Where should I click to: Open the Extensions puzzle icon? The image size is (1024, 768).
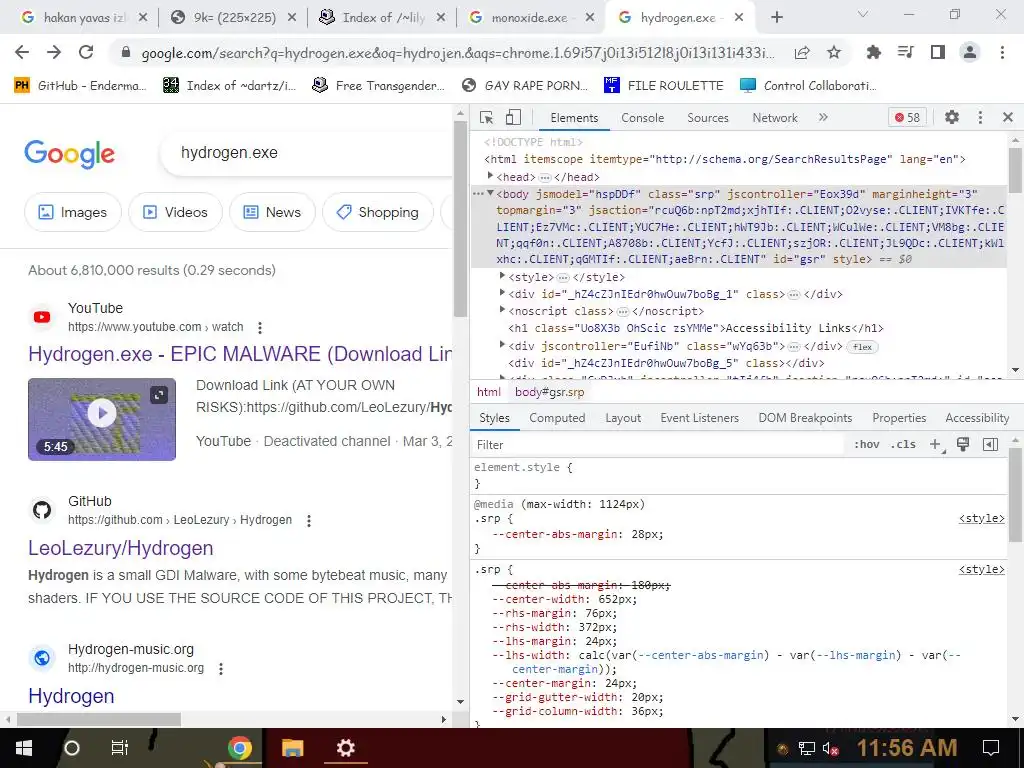(873, 52)
